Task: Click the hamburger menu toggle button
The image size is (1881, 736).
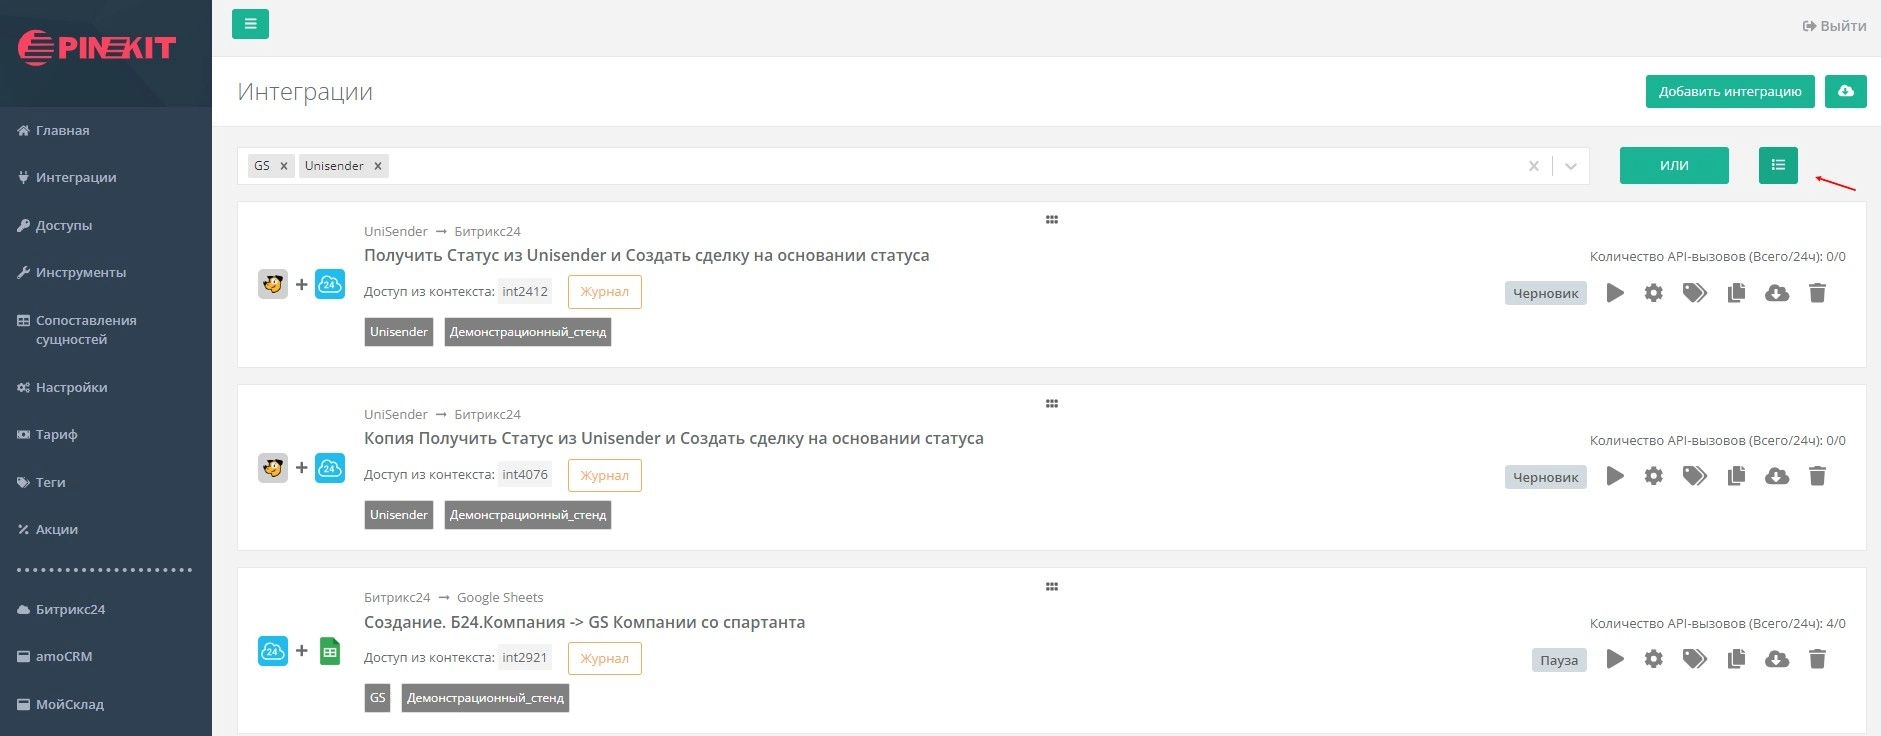Action: click(250, 24)
